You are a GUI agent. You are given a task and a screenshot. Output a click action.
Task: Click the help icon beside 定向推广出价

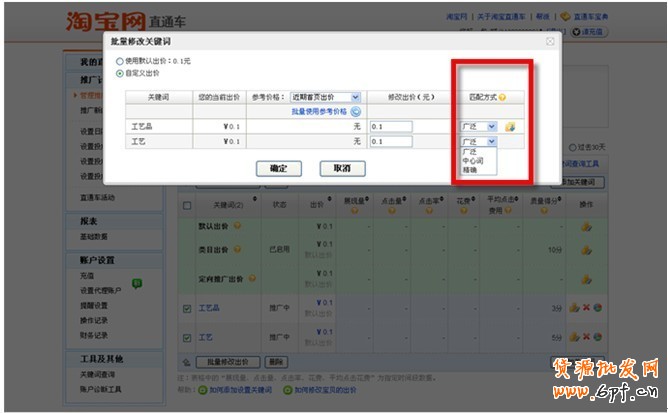[x=251, y=276]
